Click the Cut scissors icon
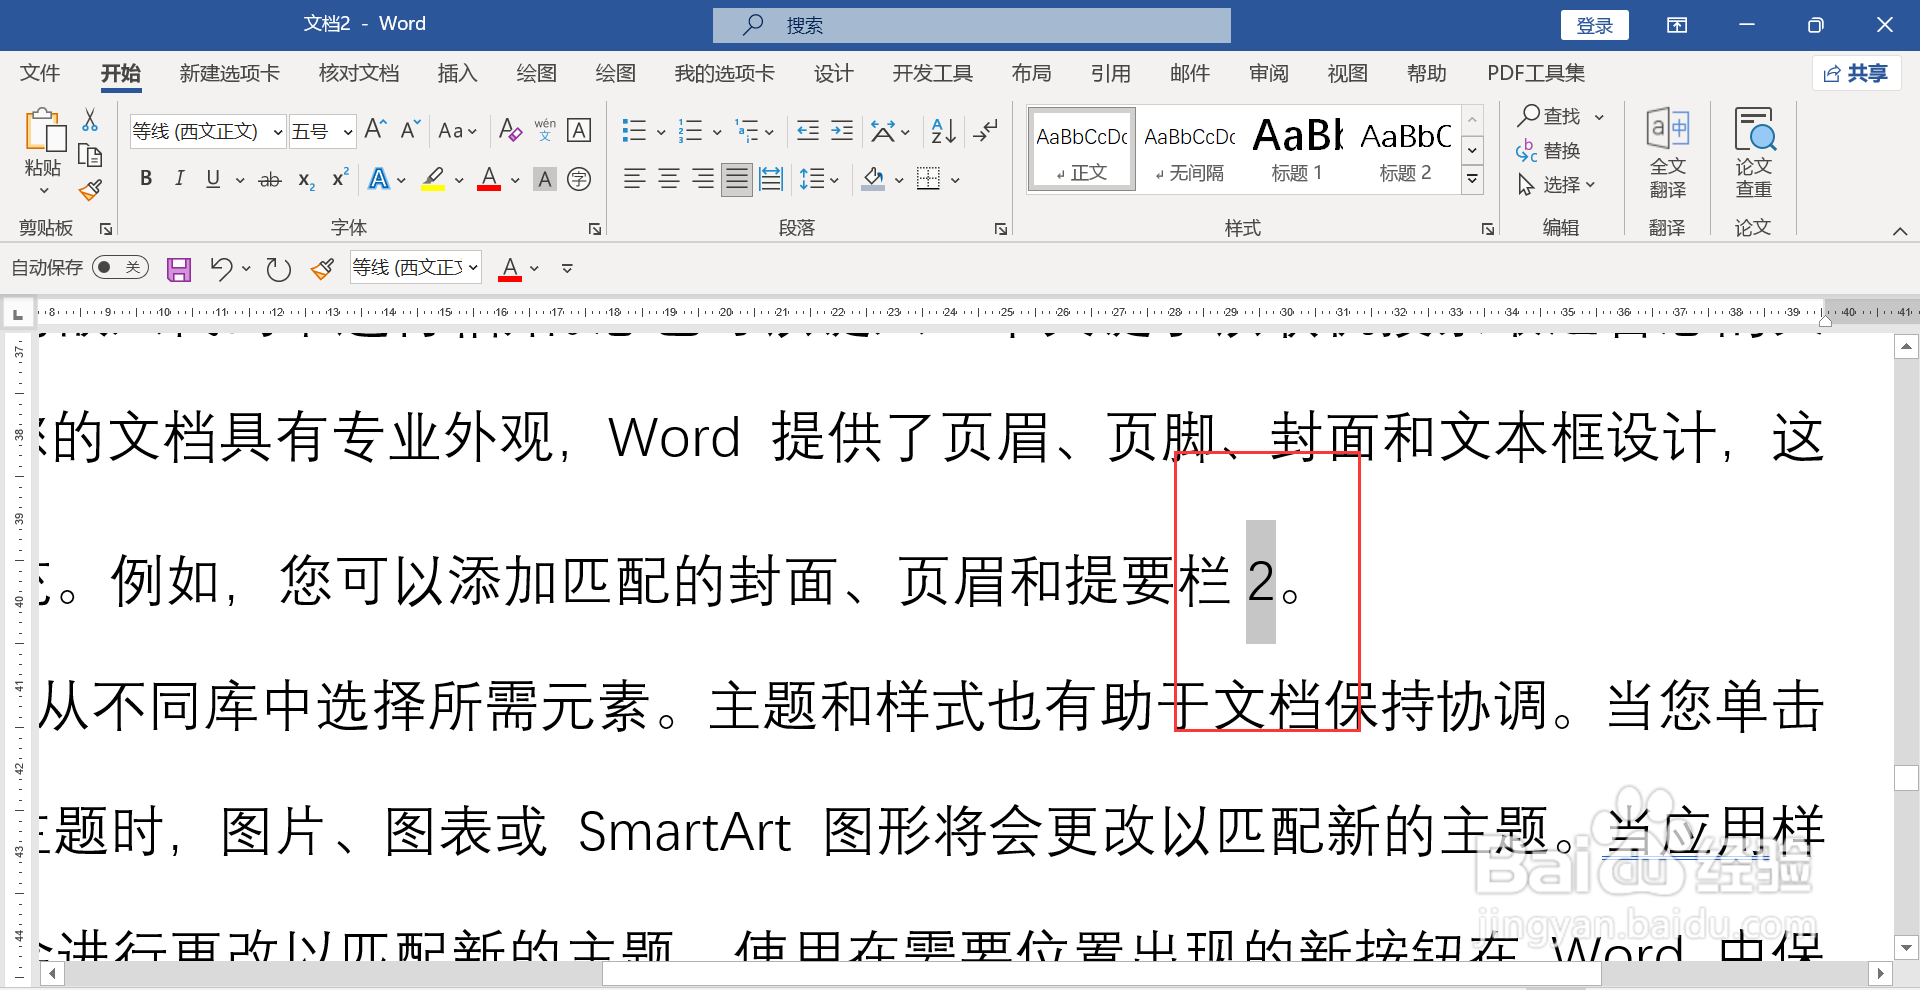 (x=90, y=120)
